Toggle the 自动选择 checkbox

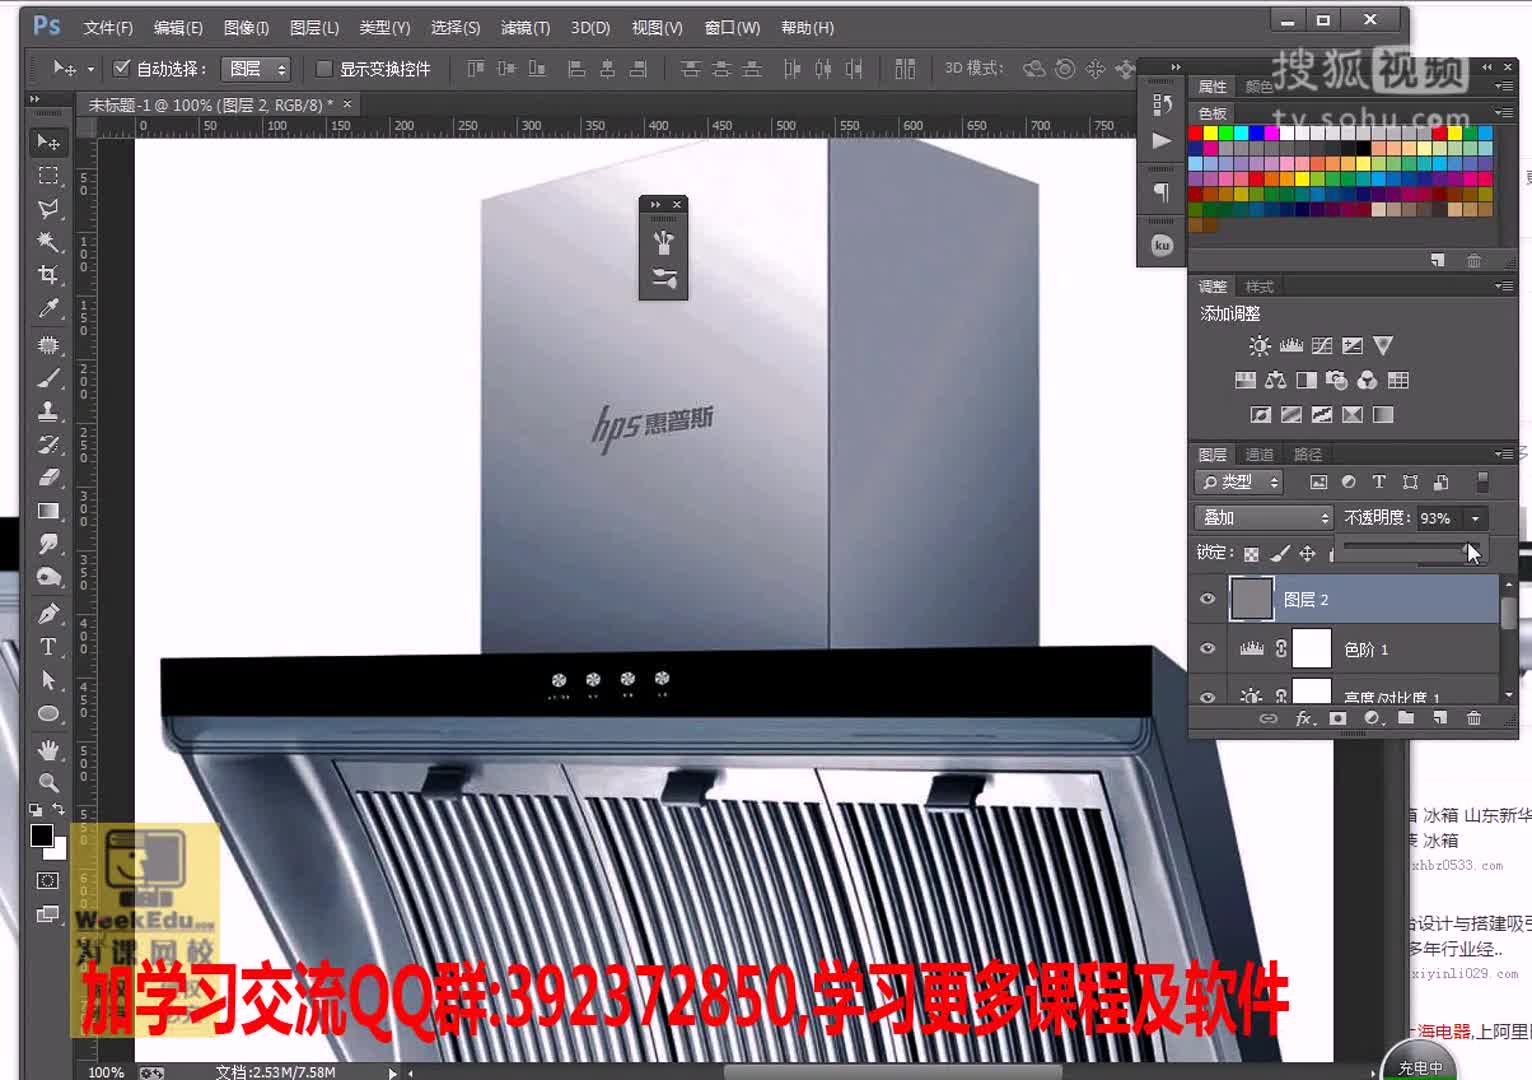(122, 68)
